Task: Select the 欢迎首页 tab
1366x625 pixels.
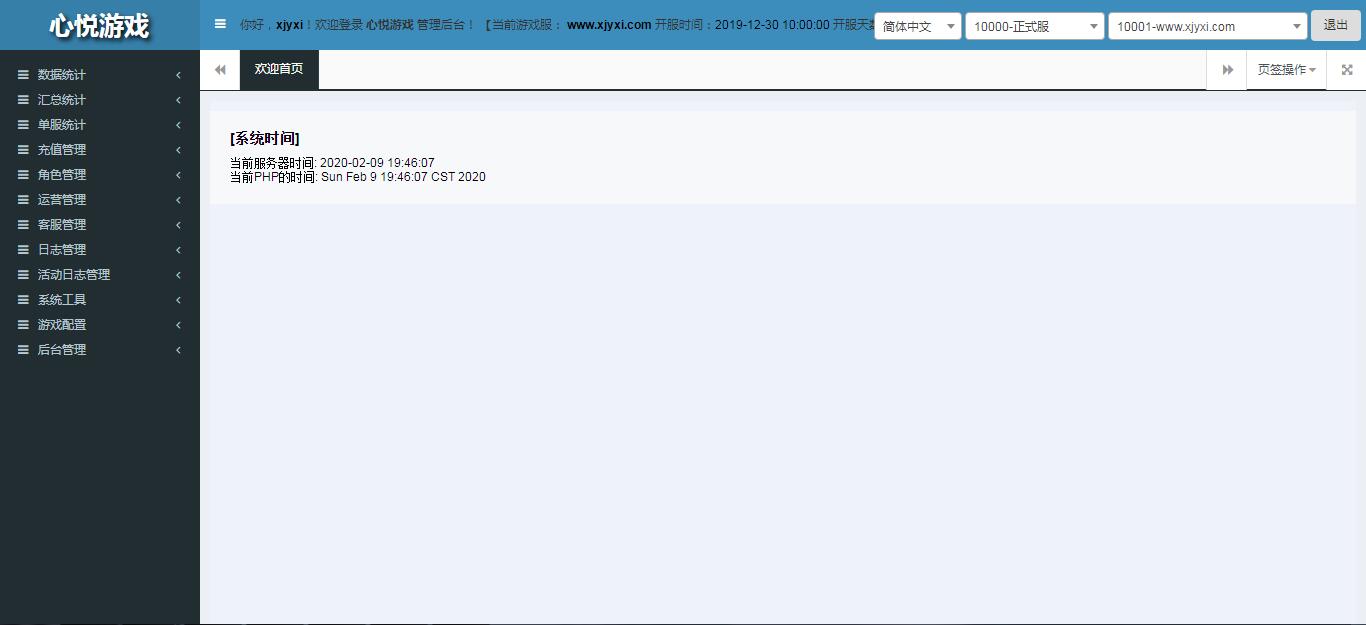Action: coord(279,70)
